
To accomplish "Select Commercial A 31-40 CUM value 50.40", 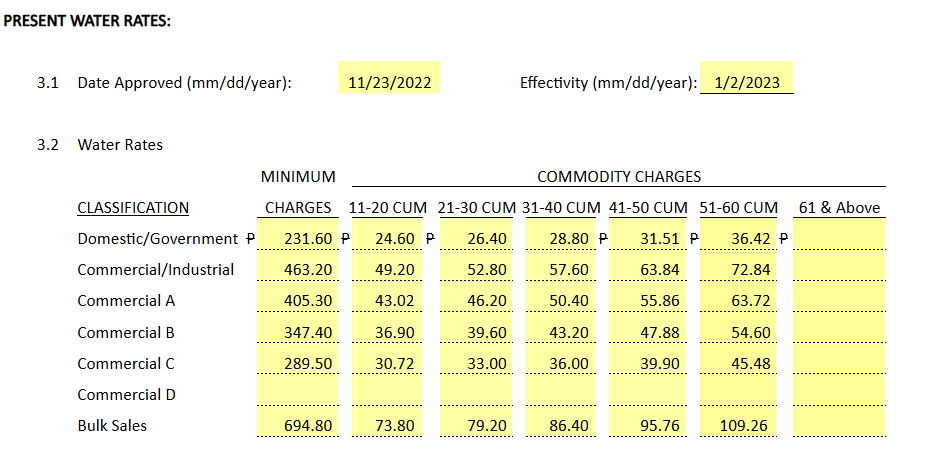I will pyautogui.click(x=561, y=297).
